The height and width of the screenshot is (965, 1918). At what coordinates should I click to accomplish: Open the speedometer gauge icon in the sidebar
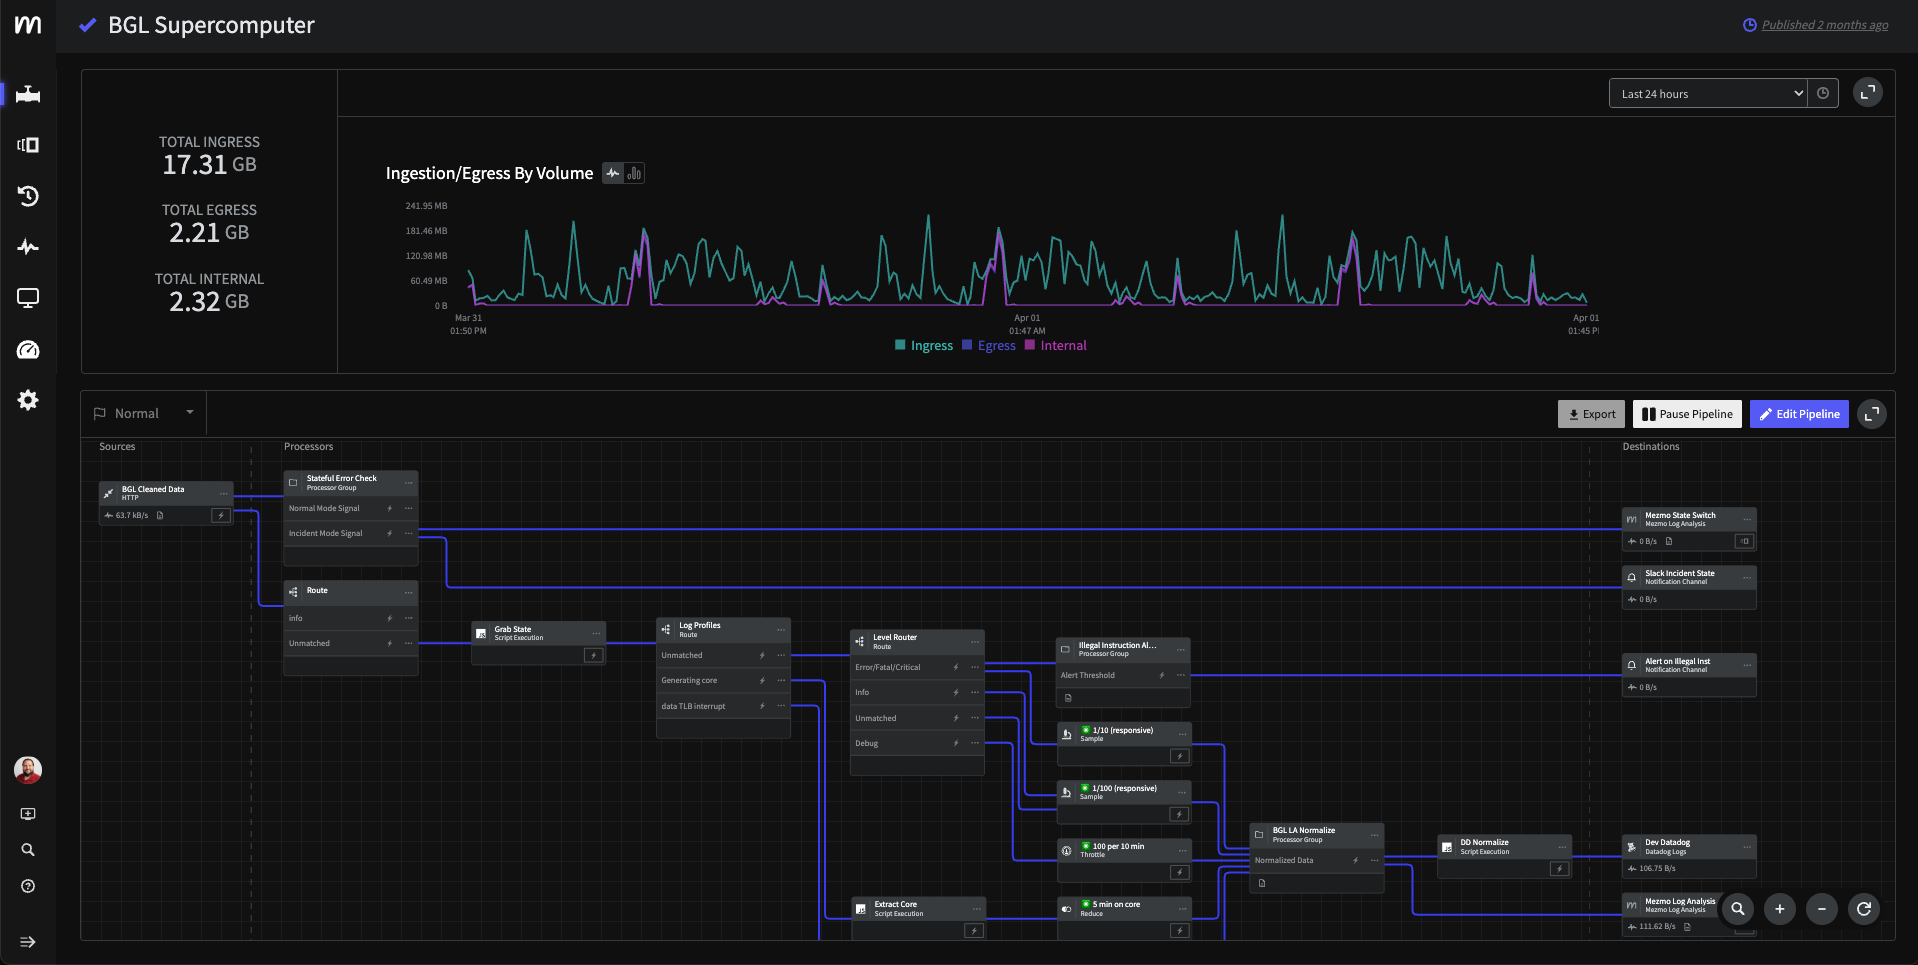28,350
